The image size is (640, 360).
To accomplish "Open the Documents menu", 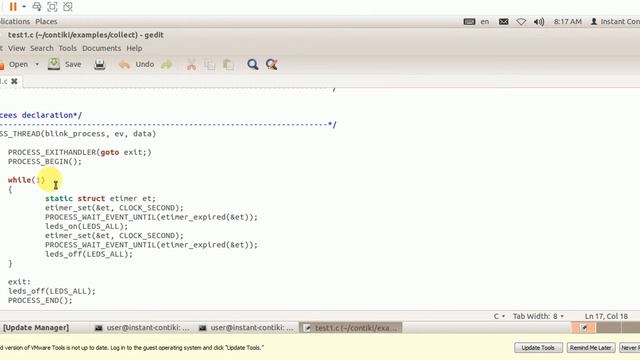I will tap(102, 48).
